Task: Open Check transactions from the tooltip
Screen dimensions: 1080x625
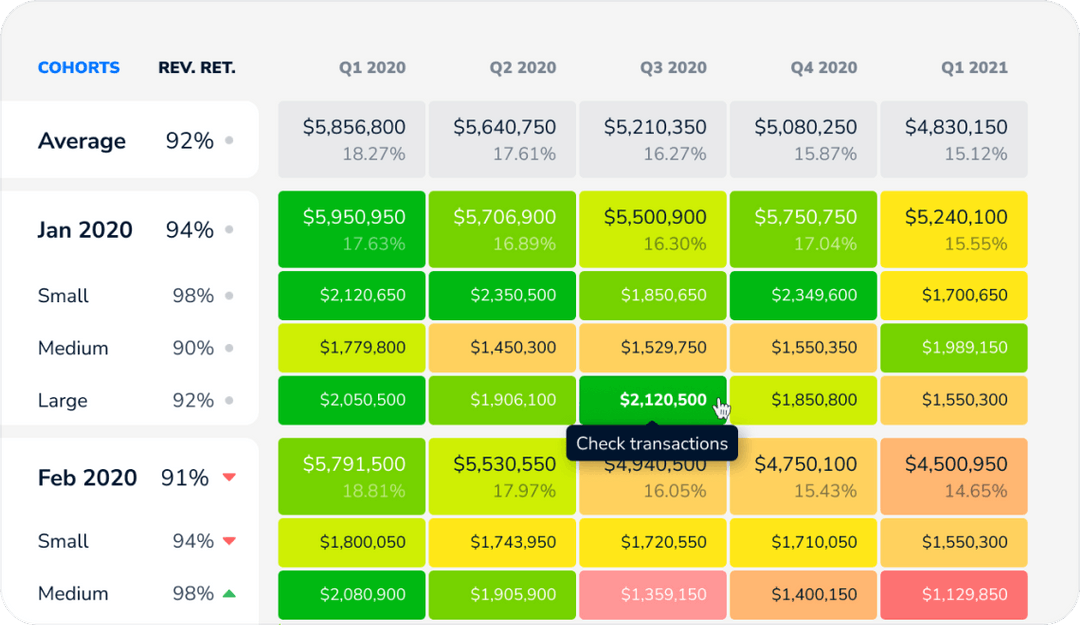Action: [x=652, y=443]
